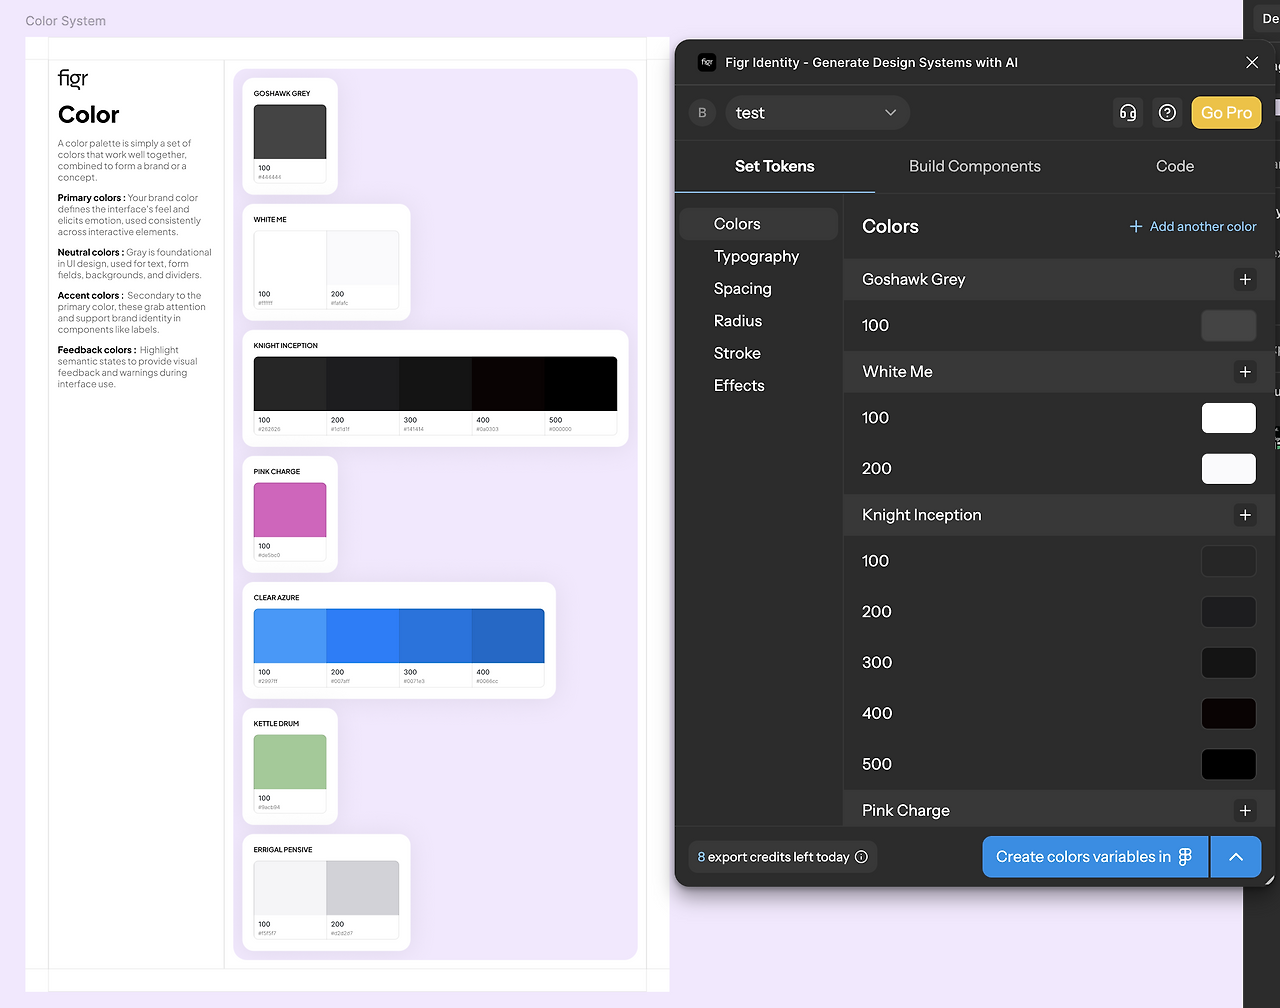
Task: Open Knight Inception 400 swatch in plugin
Action: [1229, 714]
